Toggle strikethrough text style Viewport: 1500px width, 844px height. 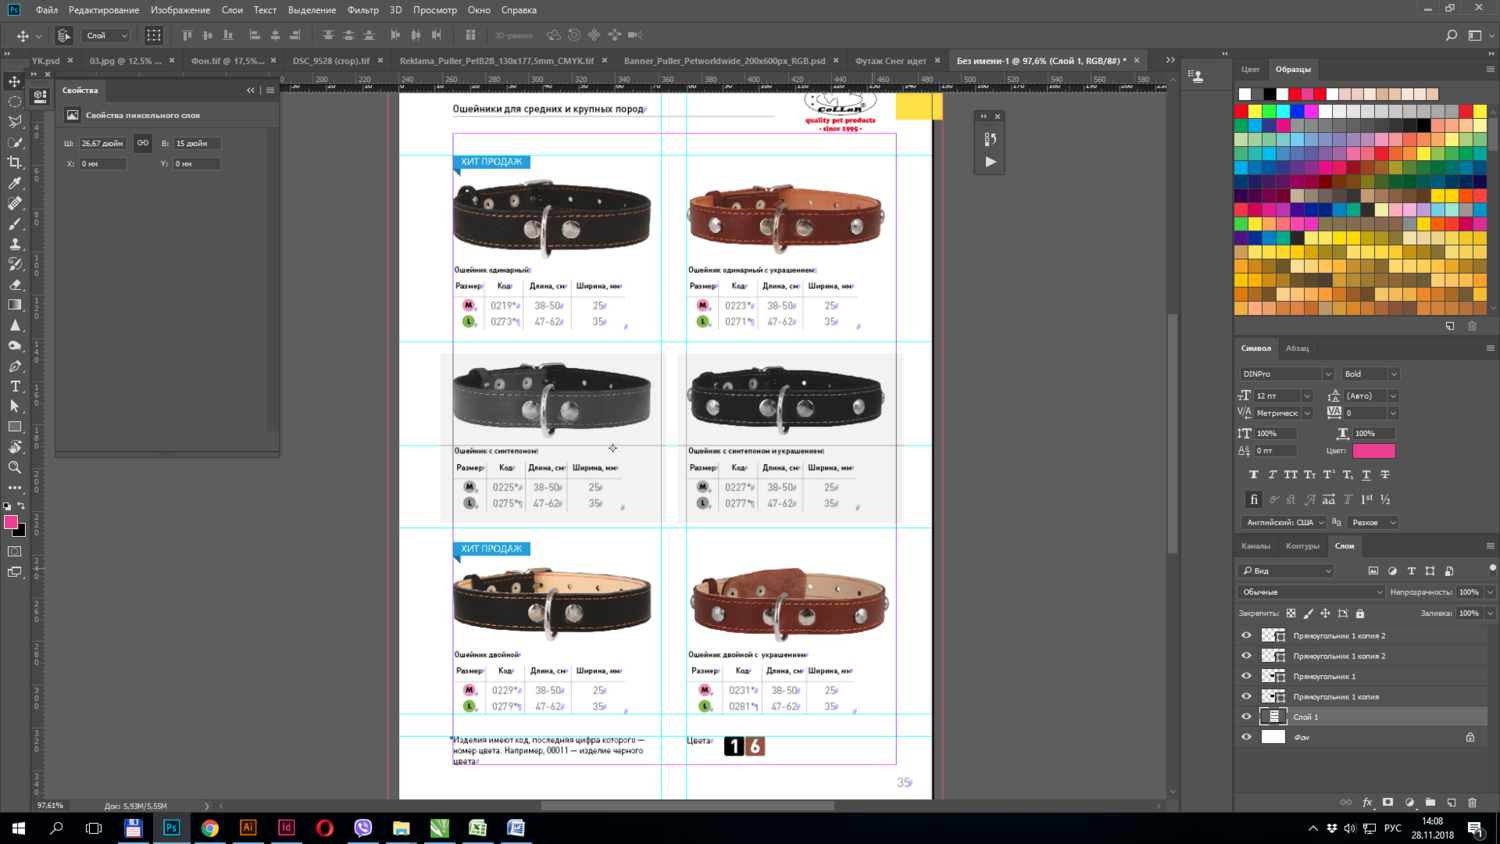(1385, 475)
